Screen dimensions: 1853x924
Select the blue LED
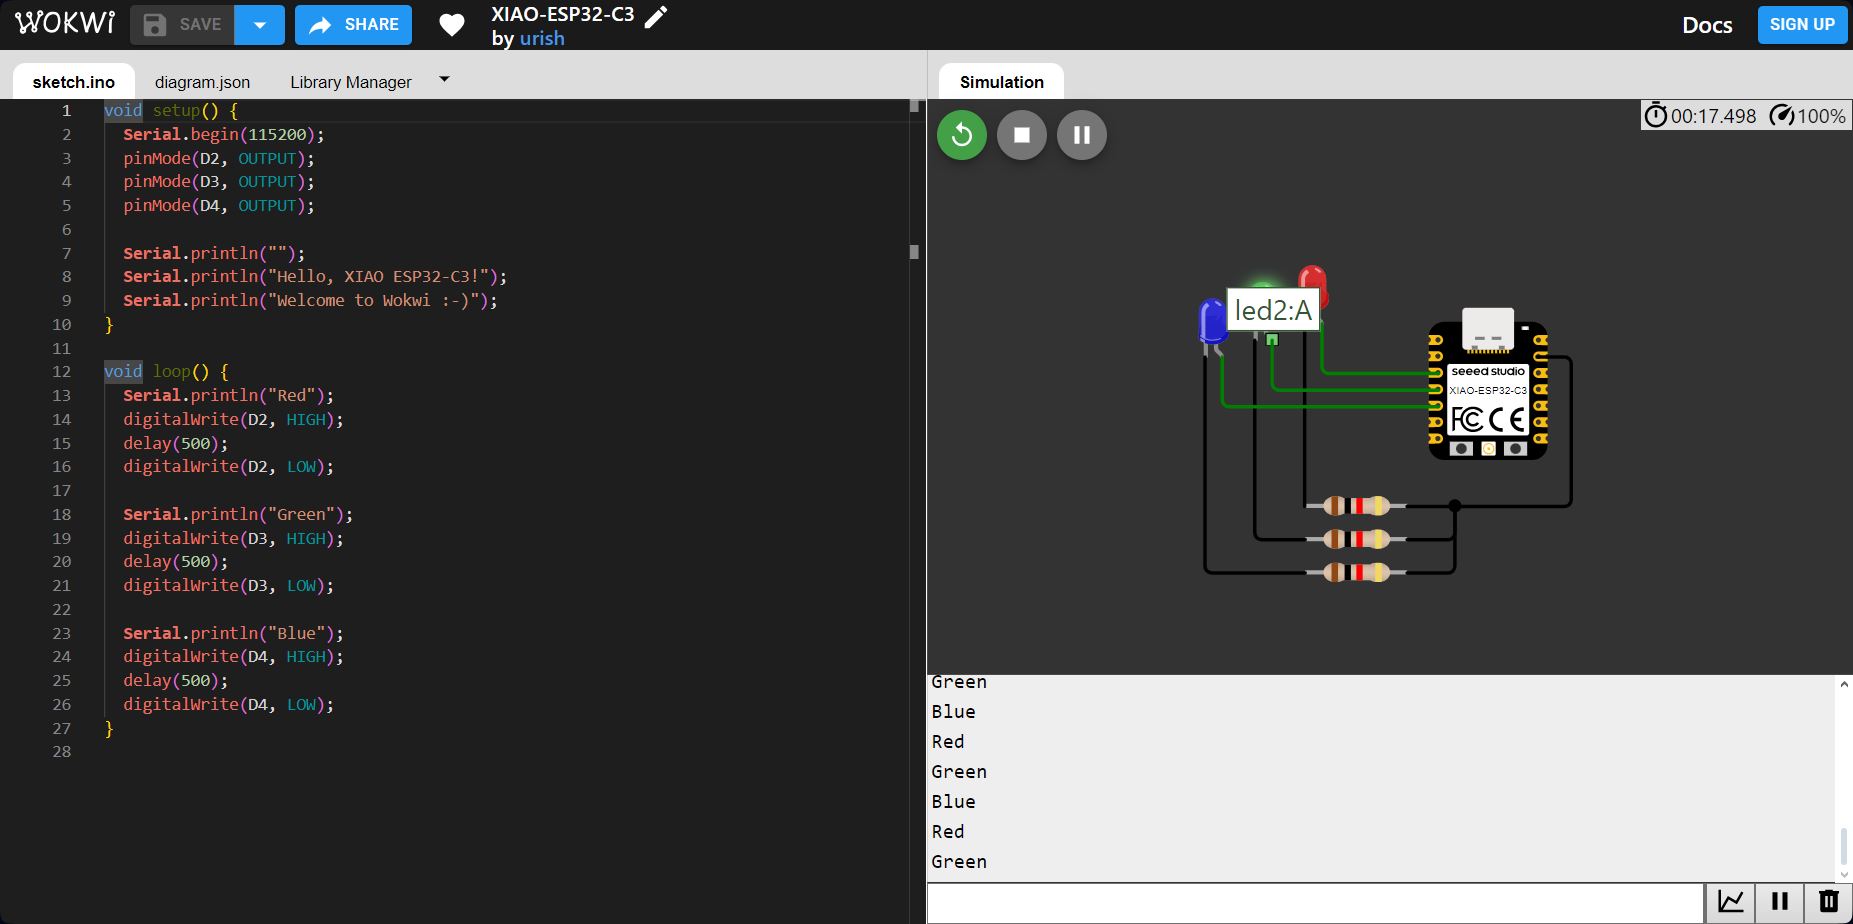[1212, 322]
